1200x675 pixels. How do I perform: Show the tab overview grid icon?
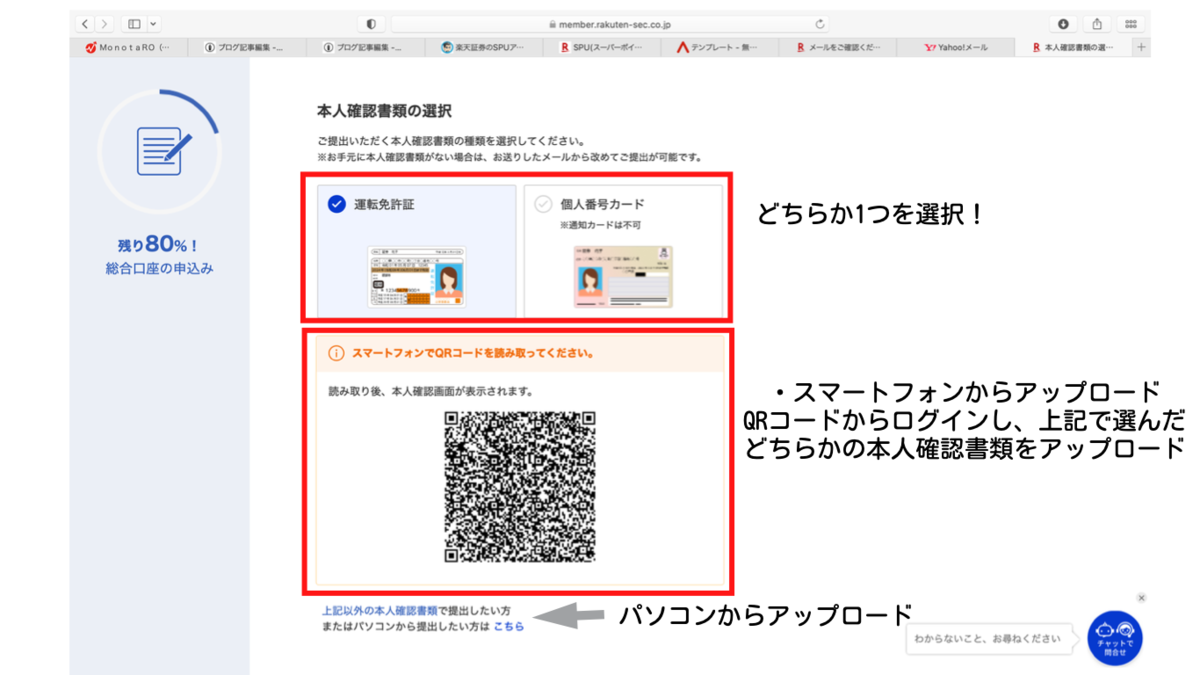pyautogui.click(x=1131, y=24)
